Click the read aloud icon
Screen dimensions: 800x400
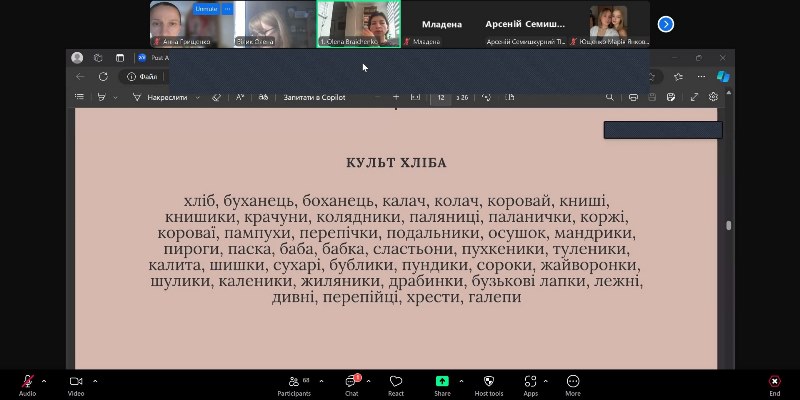pos(240,97)
